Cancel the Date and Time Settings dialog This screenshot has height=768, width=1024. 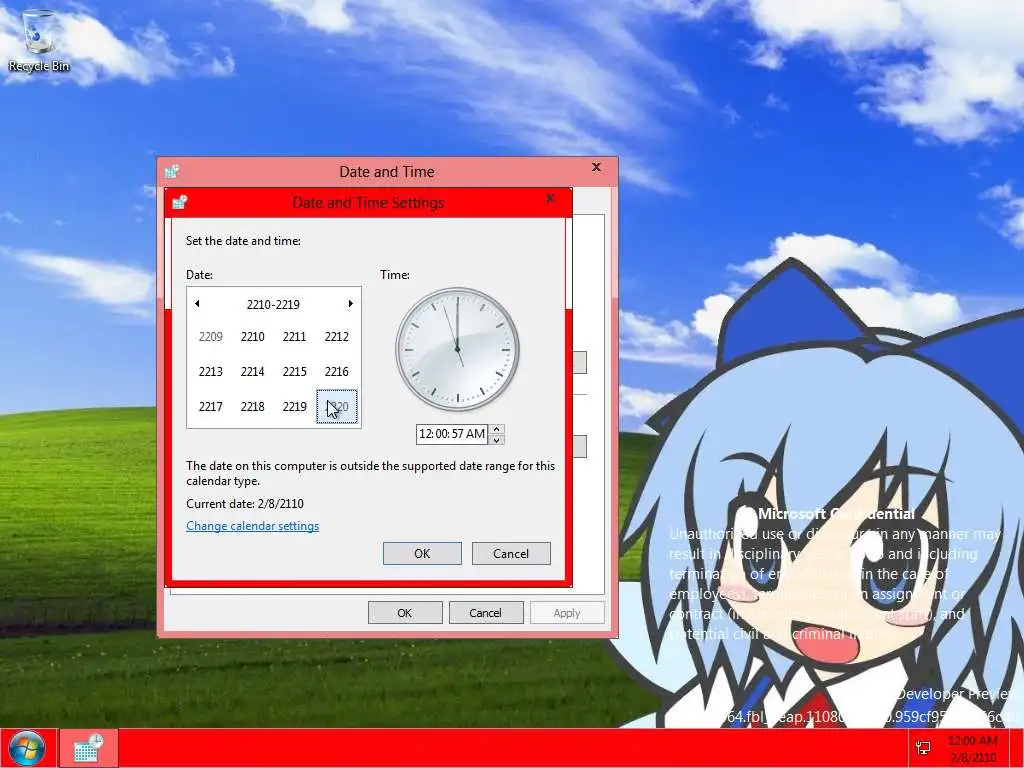511,553
